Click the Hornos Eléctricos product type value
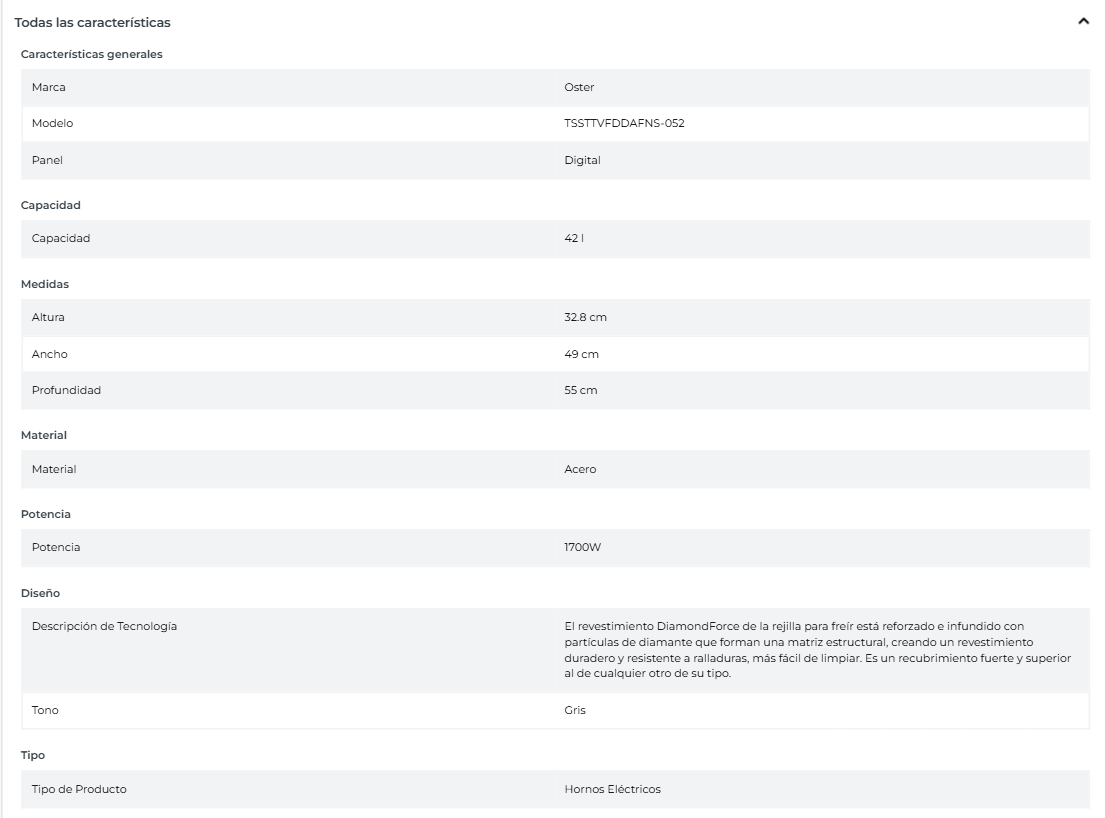 (612, 790)
